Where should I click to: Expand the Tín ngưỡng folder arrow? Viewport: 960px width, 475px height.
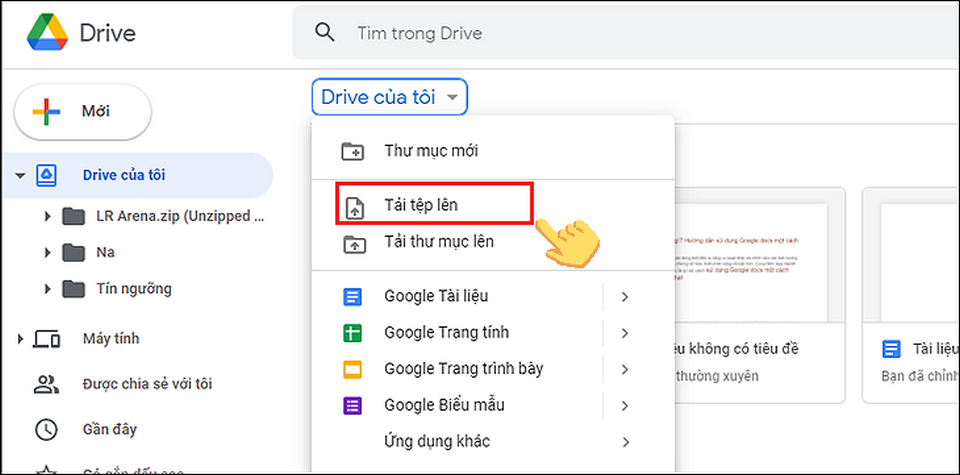point(48,289)
